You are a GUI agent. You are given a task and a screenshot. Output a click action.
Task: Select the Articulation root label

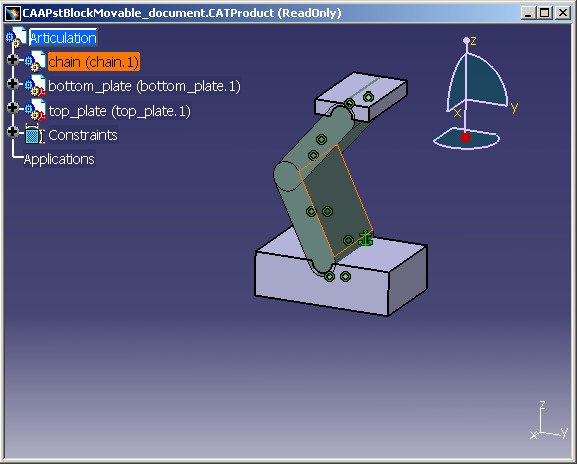(63, 38)
